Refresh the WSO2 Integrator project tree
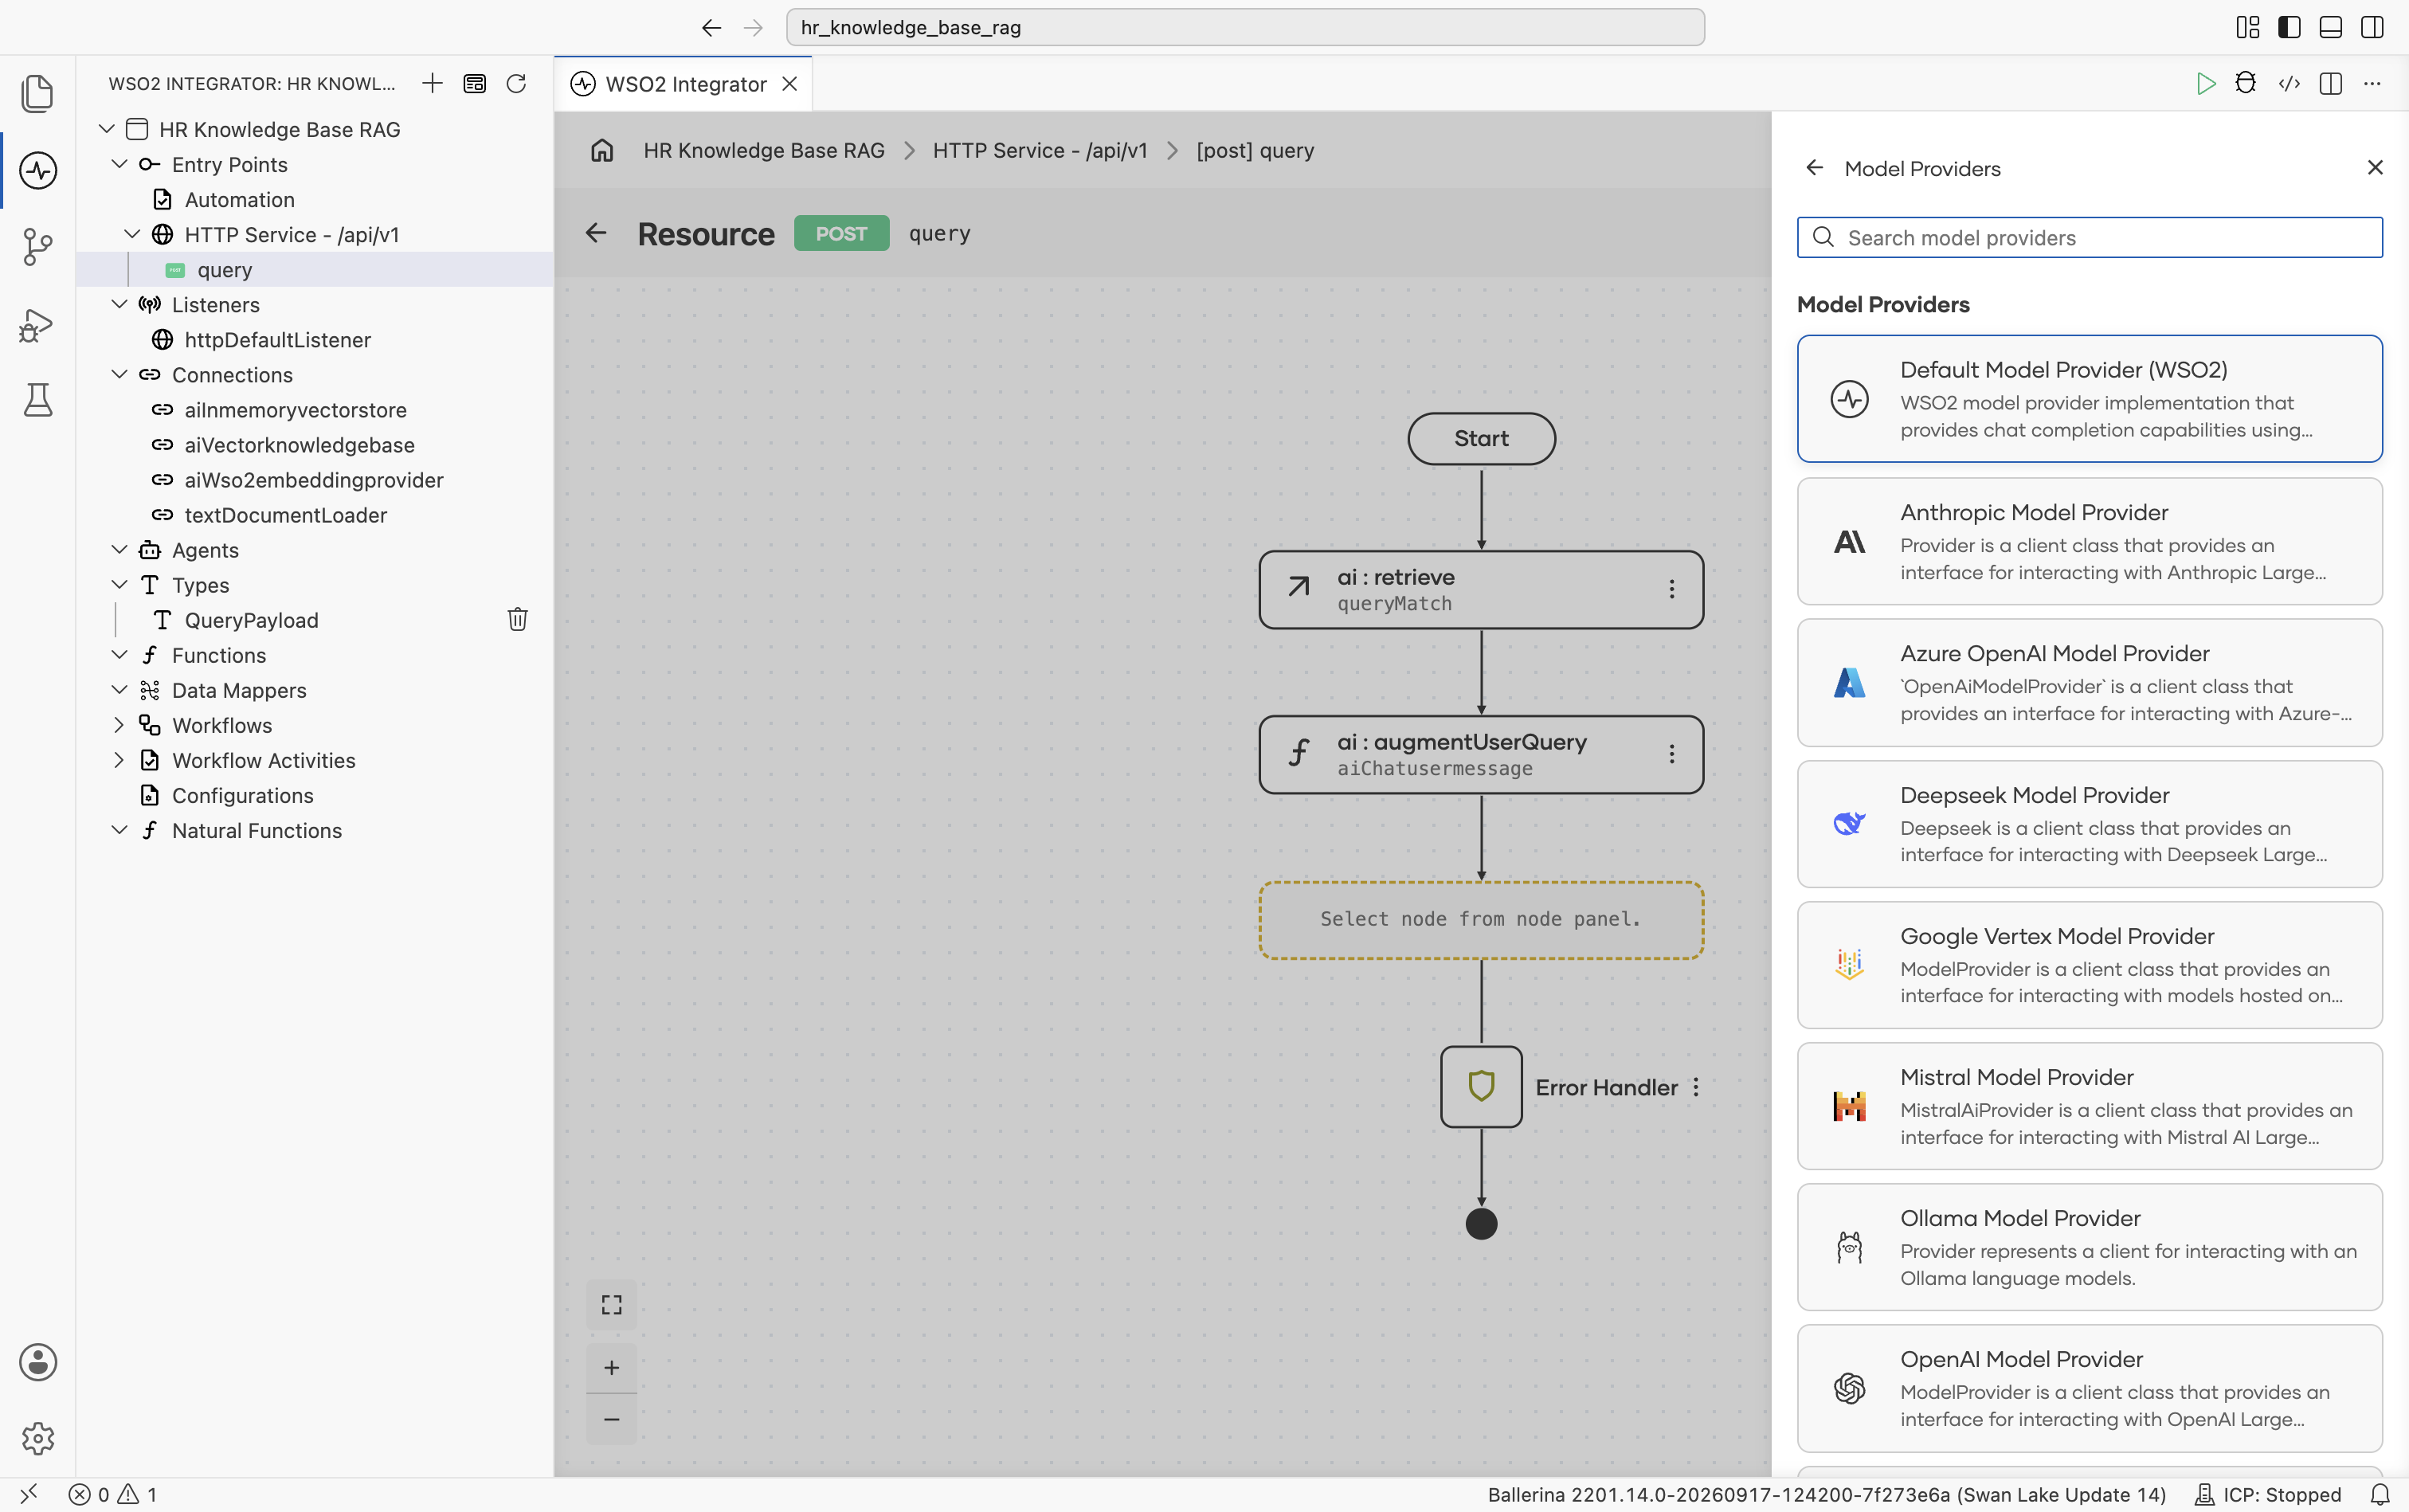This screenshot has height=1512, width=2409. [516, 83]
